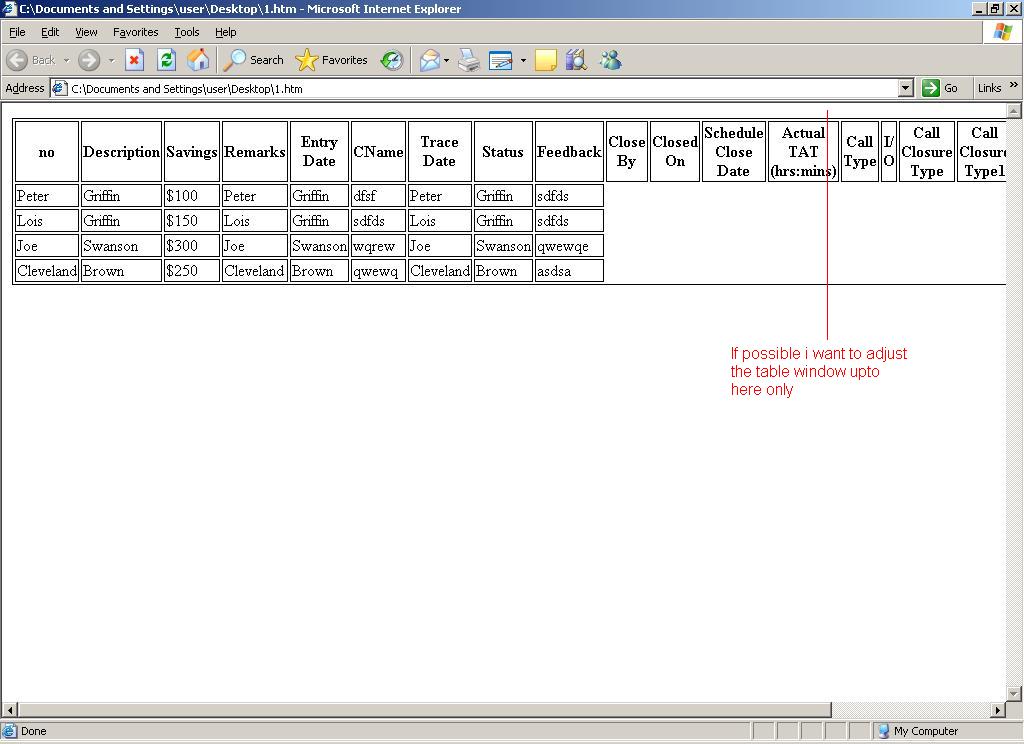Click the Edit page toolbar icon

501,60
